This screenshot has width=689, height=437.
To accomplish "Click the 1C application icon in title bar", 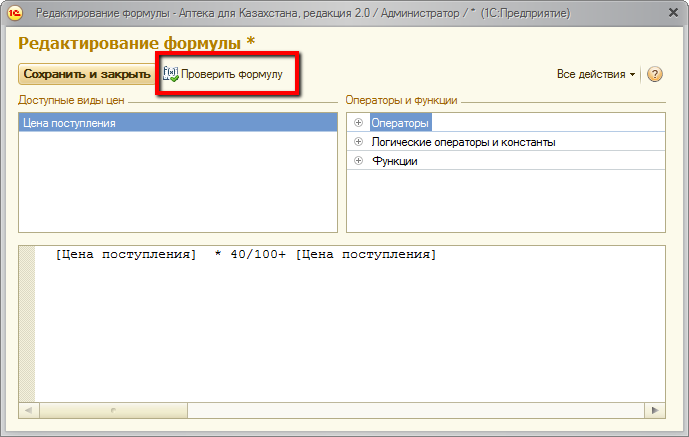I will click(x=15, y=15).
